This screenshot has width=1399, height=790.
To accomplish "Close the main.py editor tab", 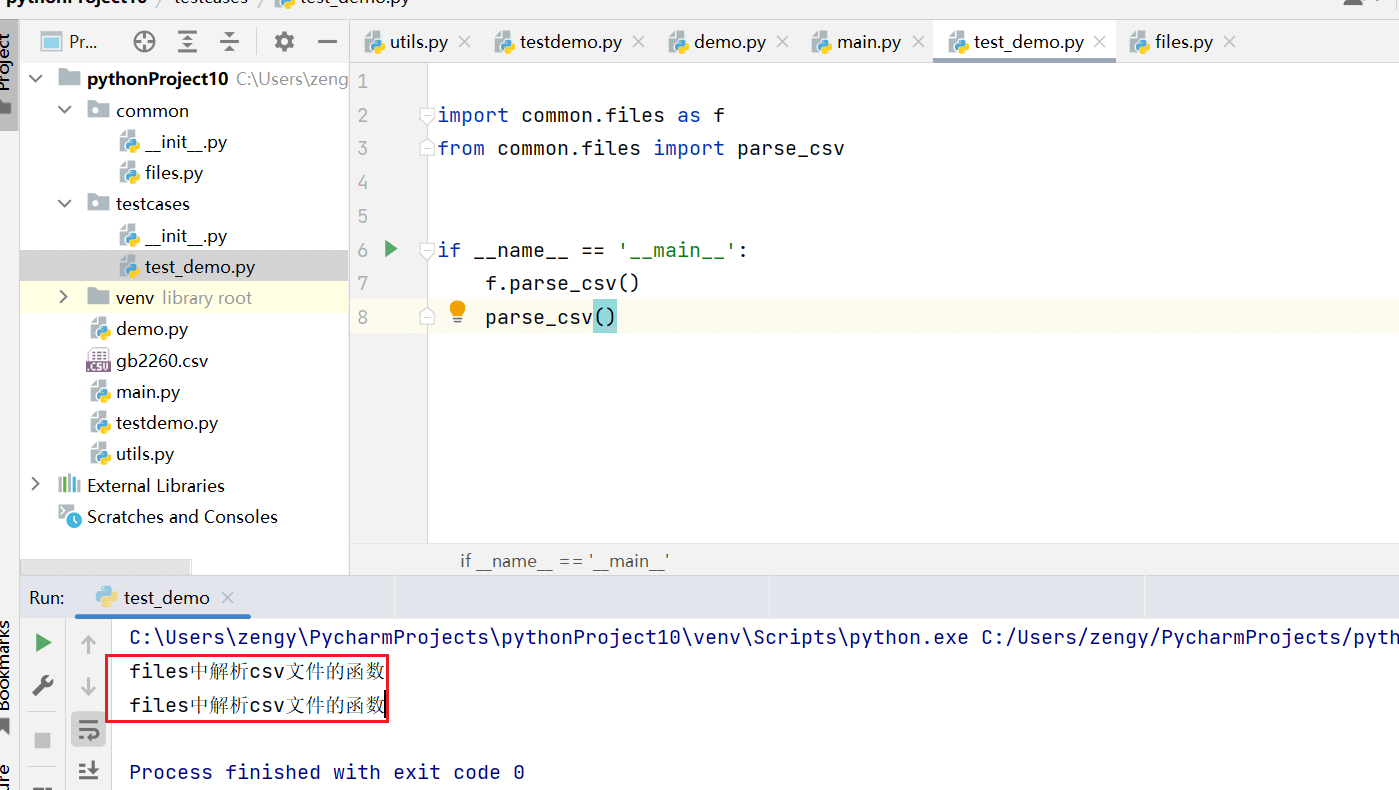I will coord(917,42).
